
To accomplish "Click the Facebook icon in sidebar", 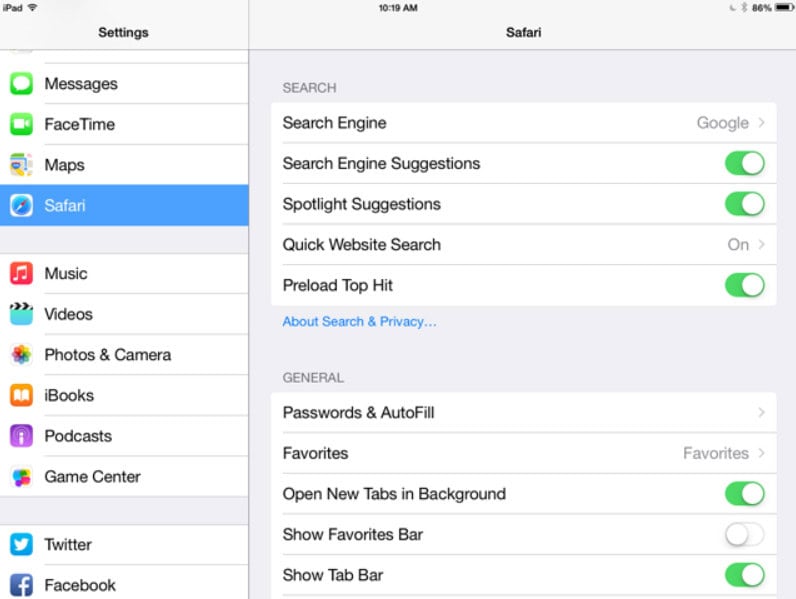I will (21, 585).
